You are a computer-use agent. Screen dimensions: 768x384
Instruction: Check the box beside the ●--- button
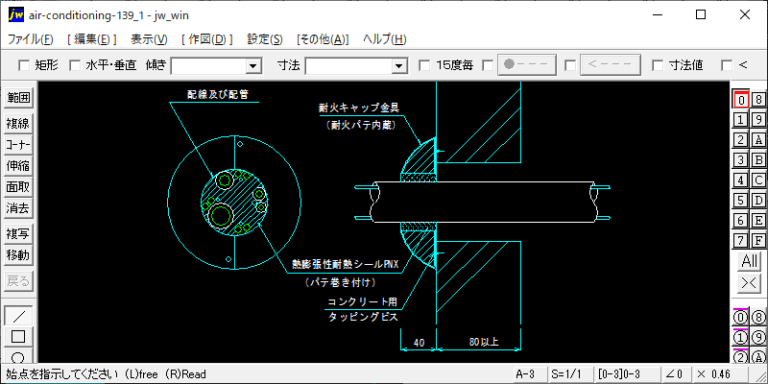[x=488, y=65]
